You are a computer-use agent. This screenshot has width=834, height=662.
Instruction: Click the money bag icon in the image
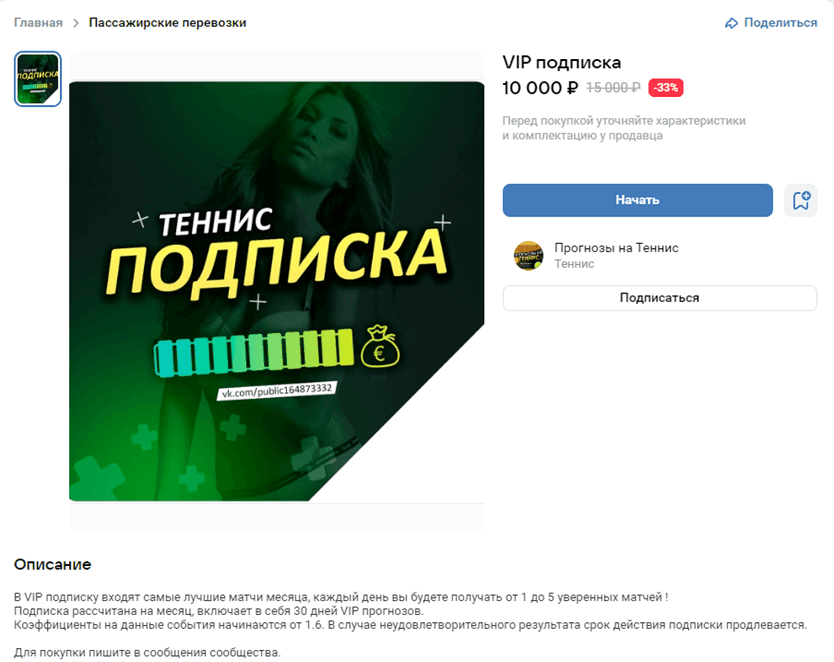point(380,346)
